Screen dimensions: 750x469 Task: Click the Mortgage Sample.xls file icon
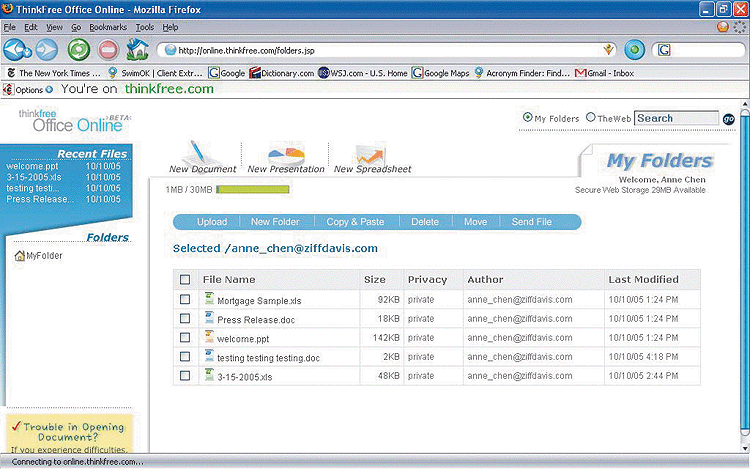pos(209,299)
